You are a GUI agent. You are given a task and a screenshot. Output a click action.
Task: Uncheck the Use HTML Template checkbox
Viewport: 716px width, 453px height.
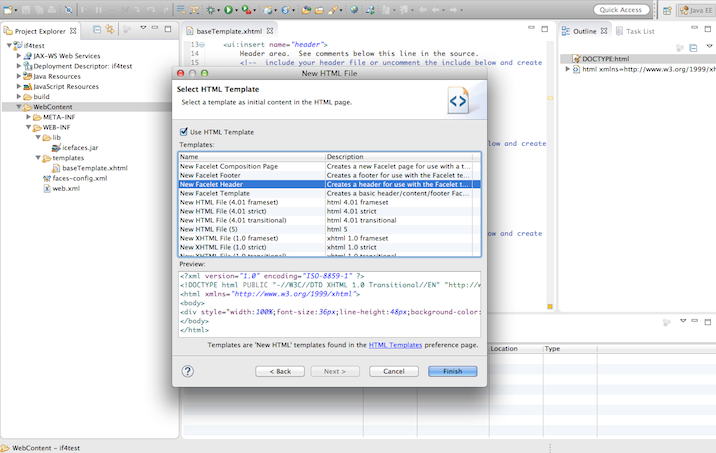click(x=183, y=132)
